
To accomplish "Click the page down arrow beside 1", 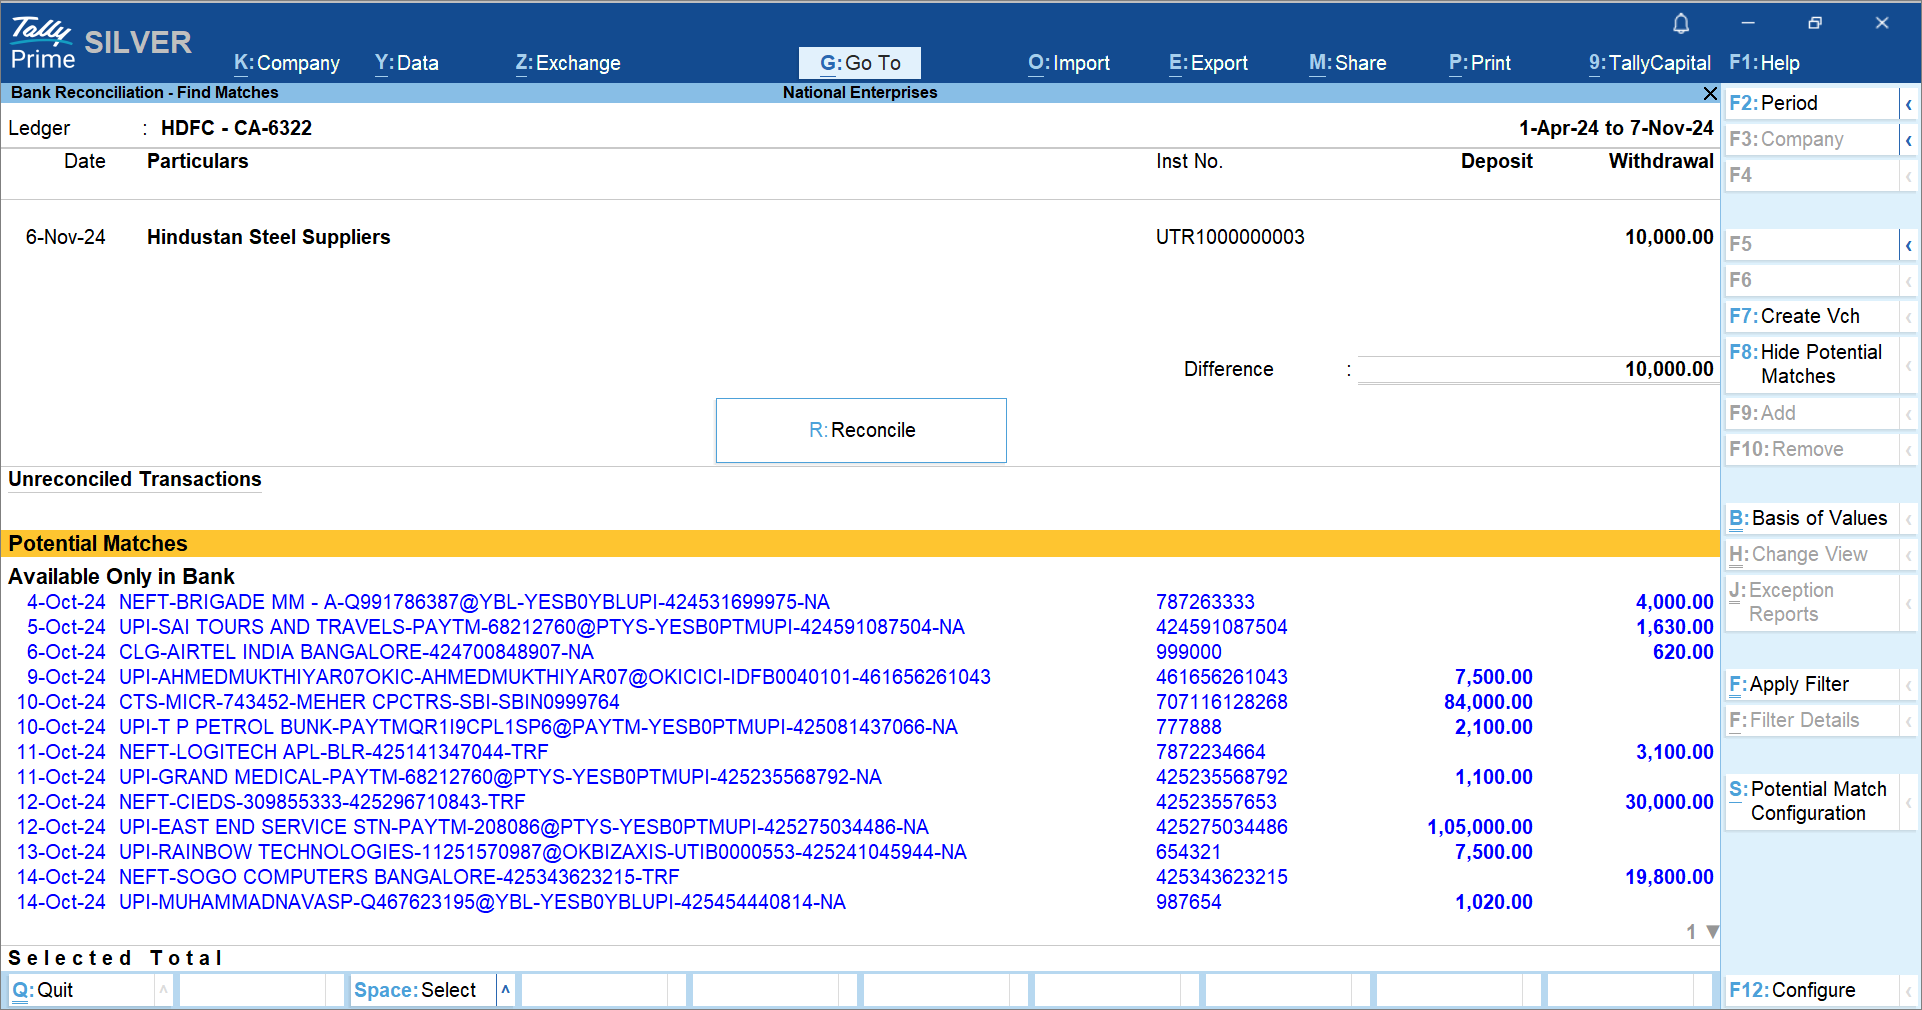I will (x=1712, y=932).
